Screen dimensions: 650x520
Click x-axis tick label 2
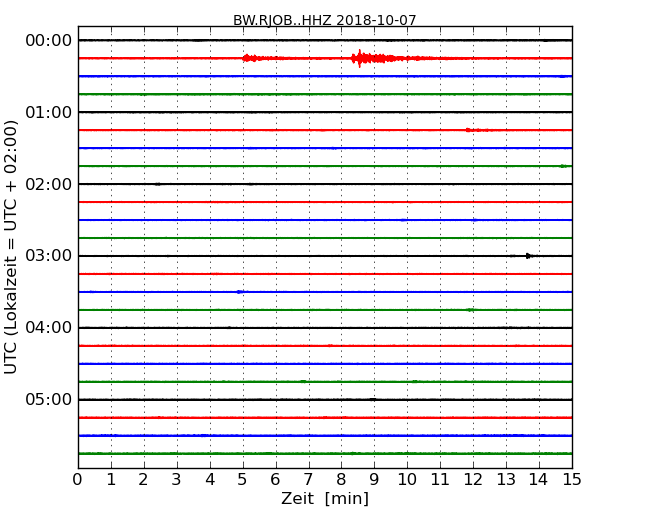point(143,479)
